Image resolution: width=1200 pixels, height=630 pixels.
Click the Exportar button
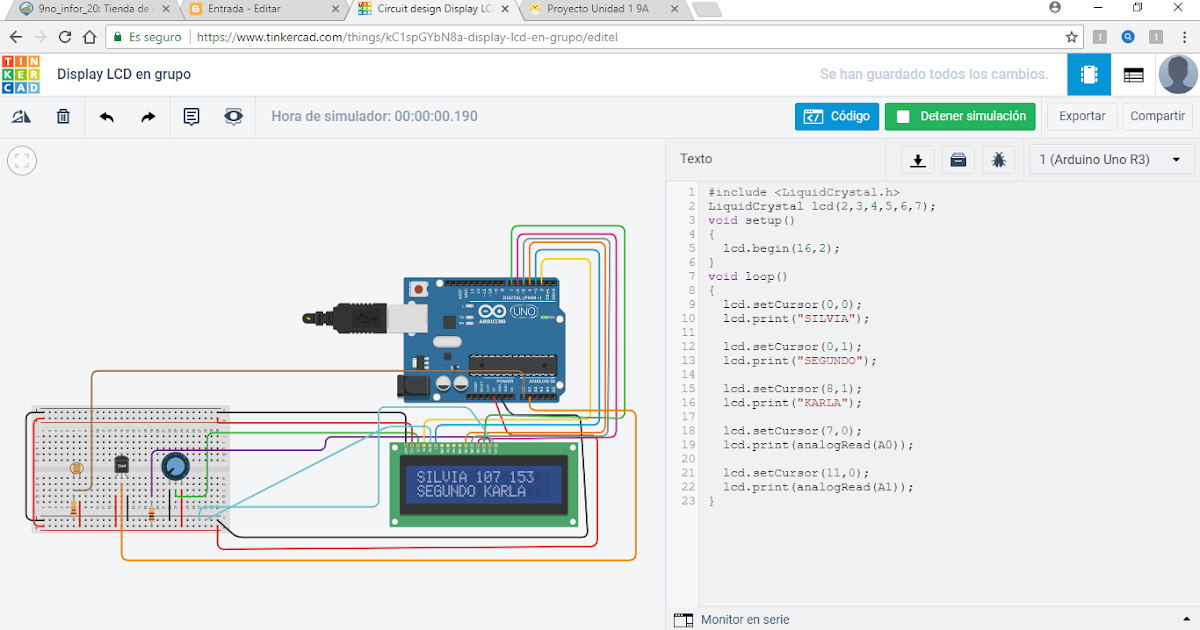point(1081,116)
